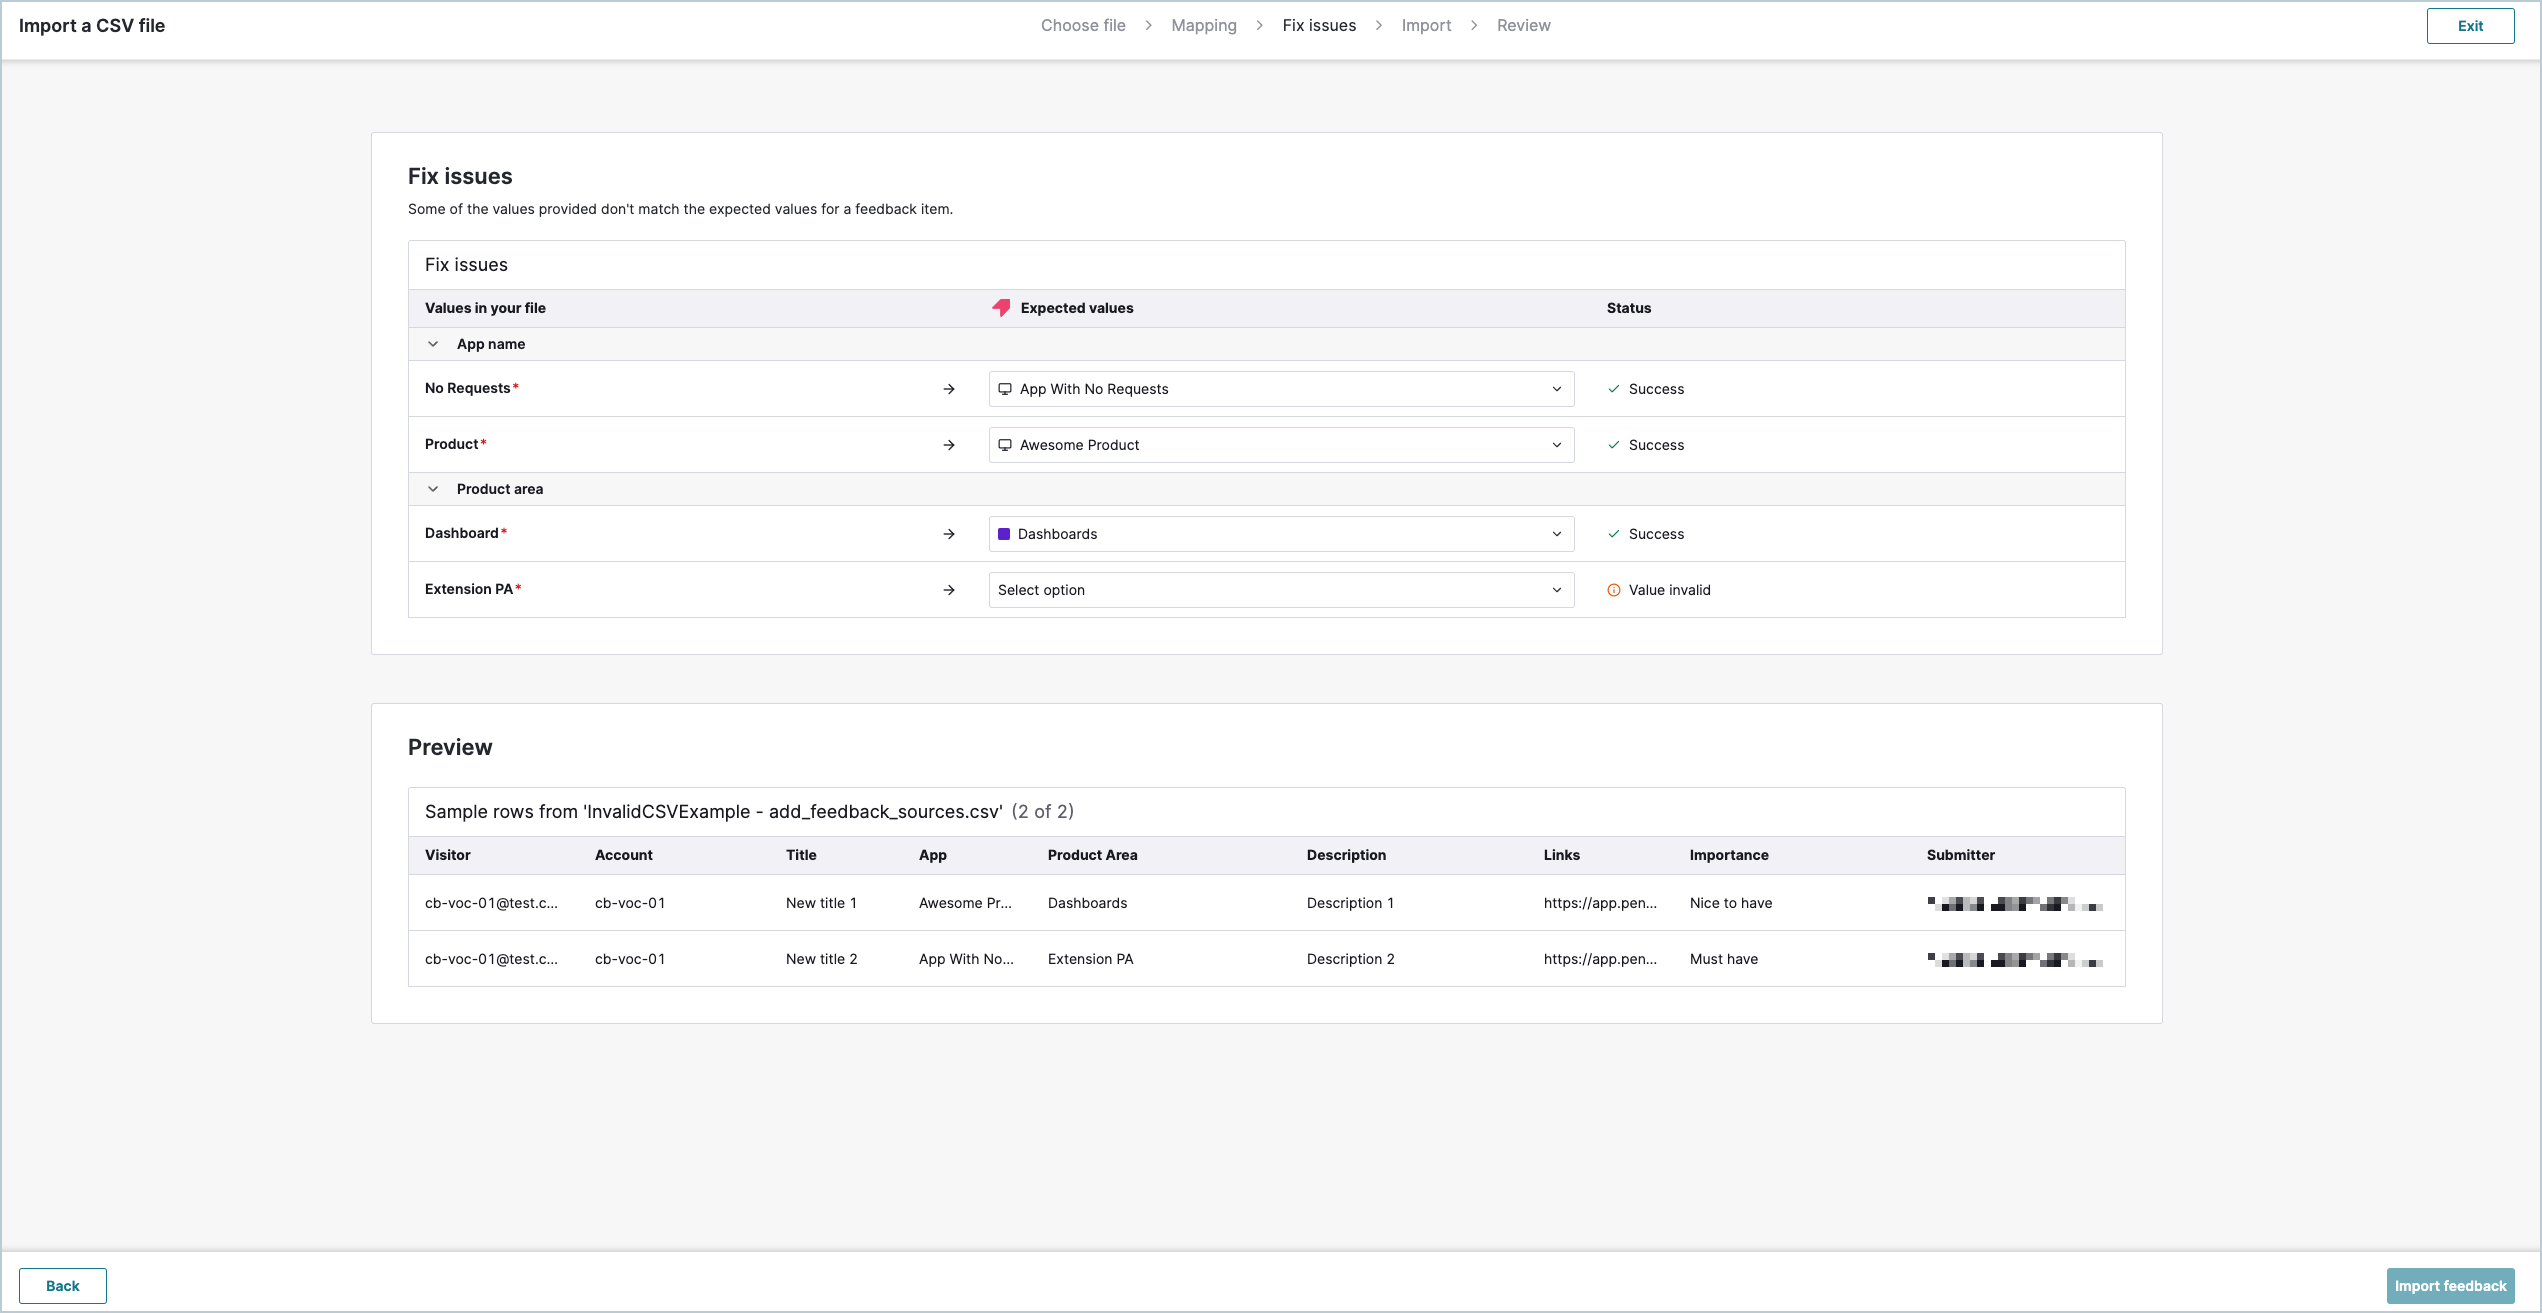Click success checkmark for Product row
Image resolution: width=2542 pixels, height=1313 pixels.
pos(1614,445)
